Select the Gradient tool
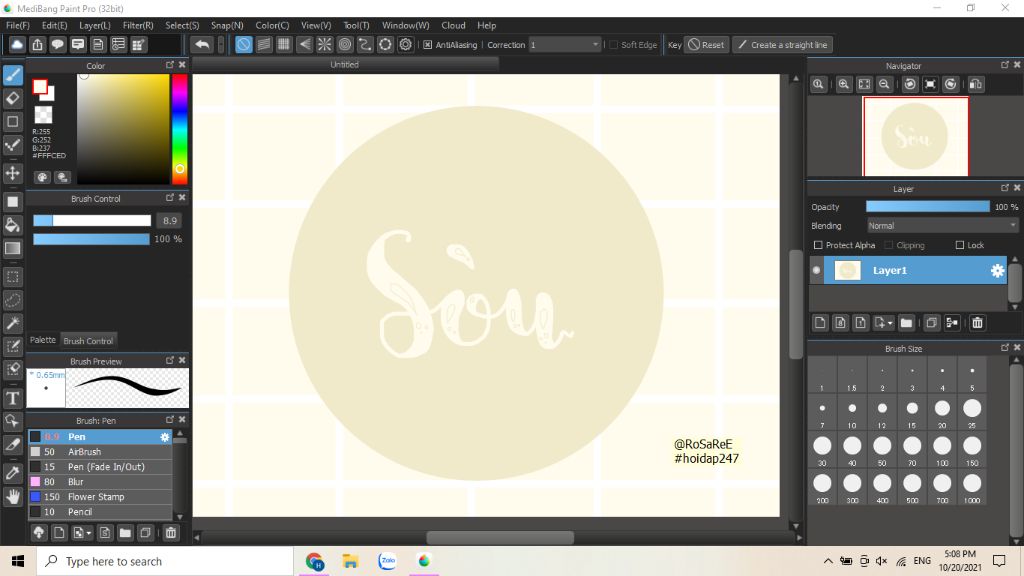The image size is (1024, 576). point(12,249)
